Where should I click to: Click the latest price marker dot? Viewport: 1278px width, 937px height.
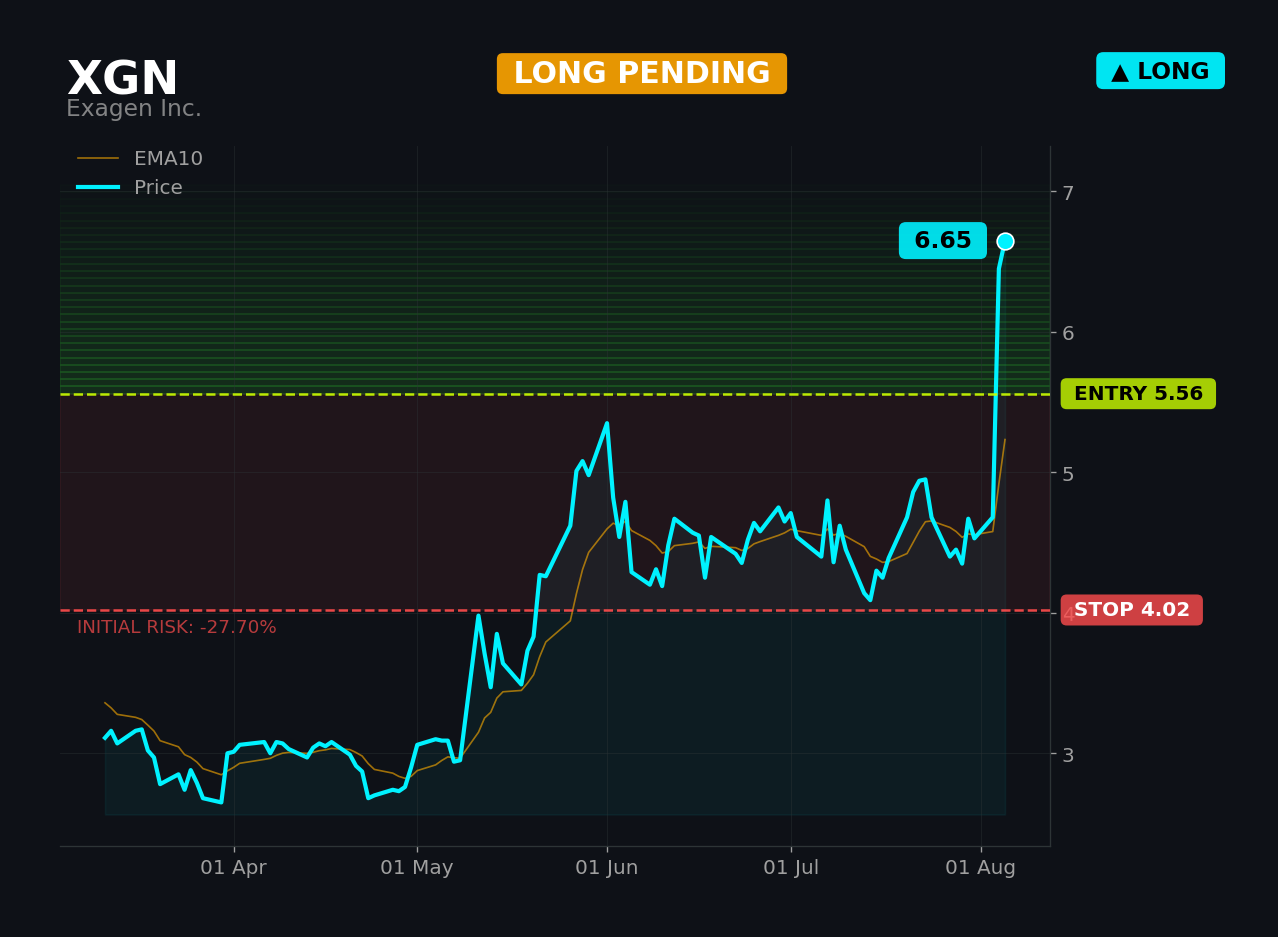tap(1005, 241)
